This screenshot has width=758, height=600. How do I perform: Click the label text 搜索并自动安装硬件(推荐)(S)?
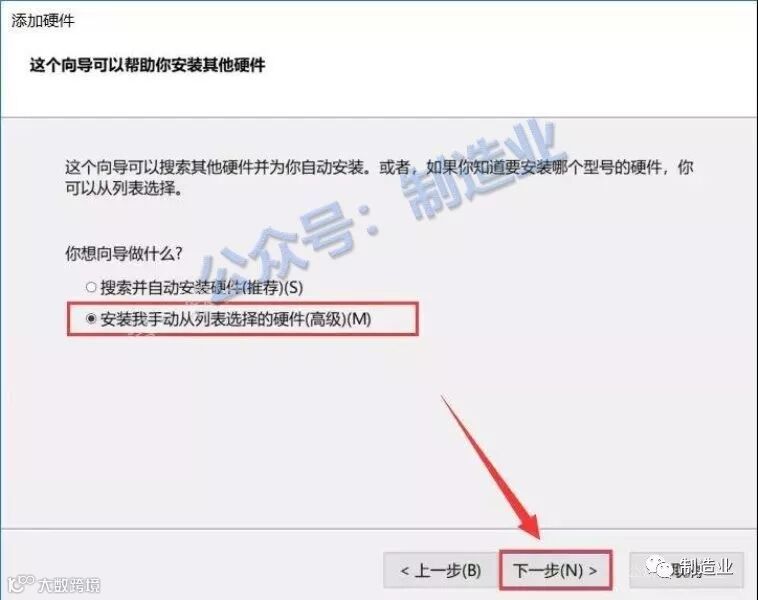coord(202,288)
